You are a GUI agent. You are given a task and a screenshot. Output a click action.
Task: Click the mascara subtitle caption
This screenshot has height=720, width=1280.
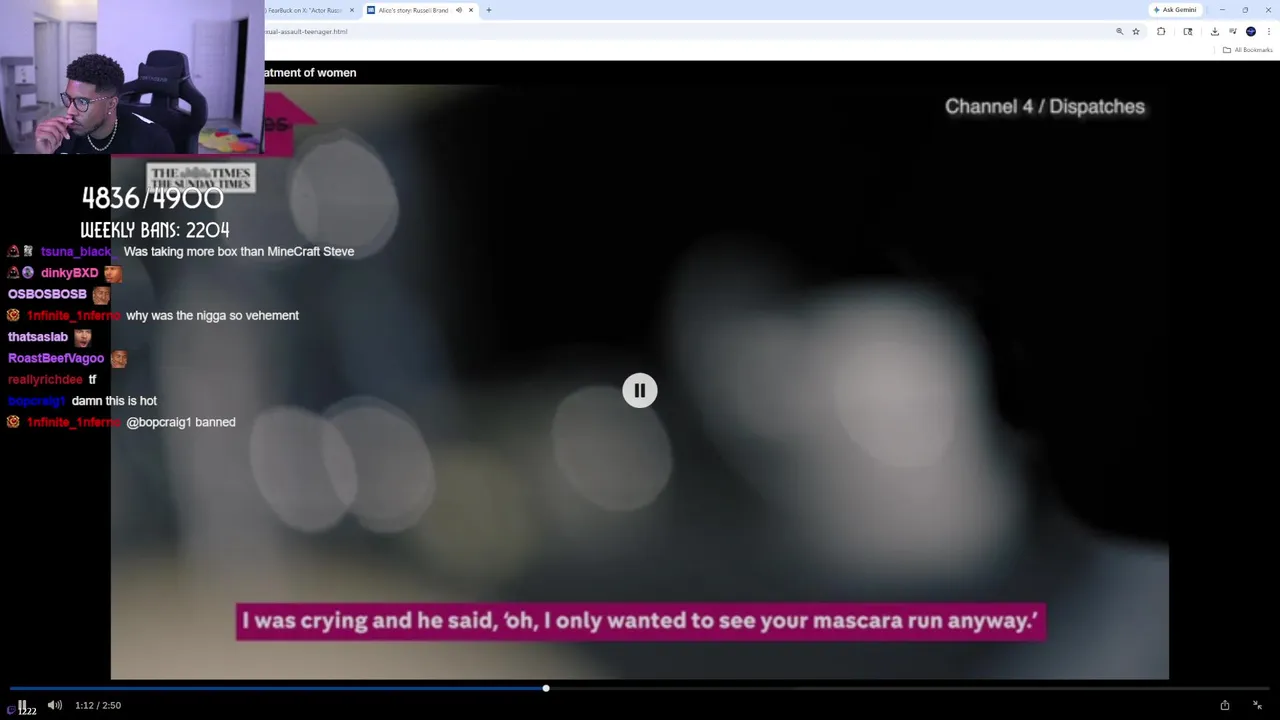(640, 621)
